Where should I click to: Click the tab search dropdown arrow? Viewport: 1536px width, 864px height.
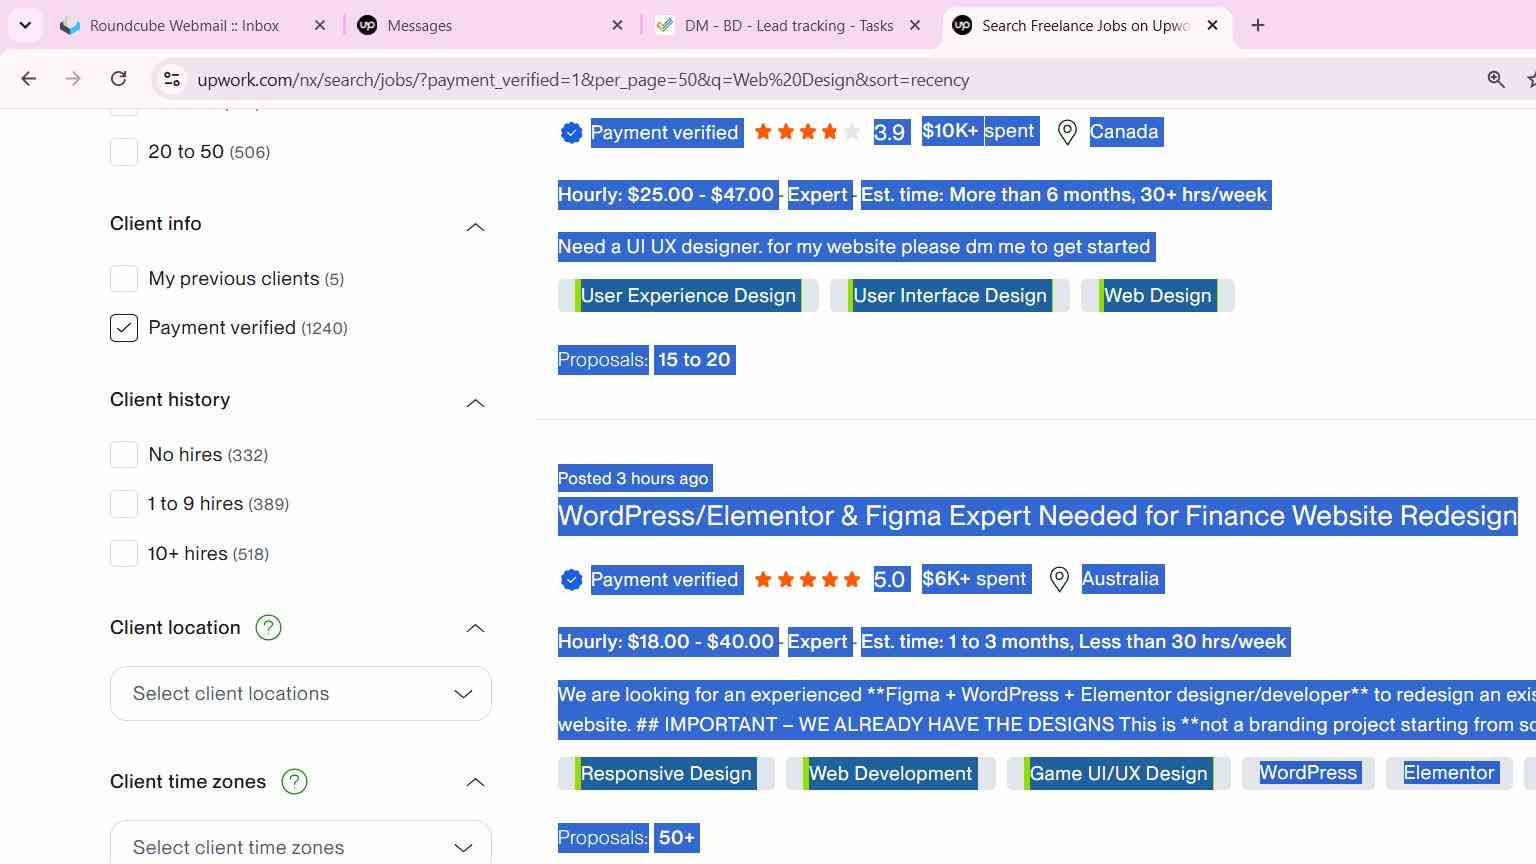point(25,25)
